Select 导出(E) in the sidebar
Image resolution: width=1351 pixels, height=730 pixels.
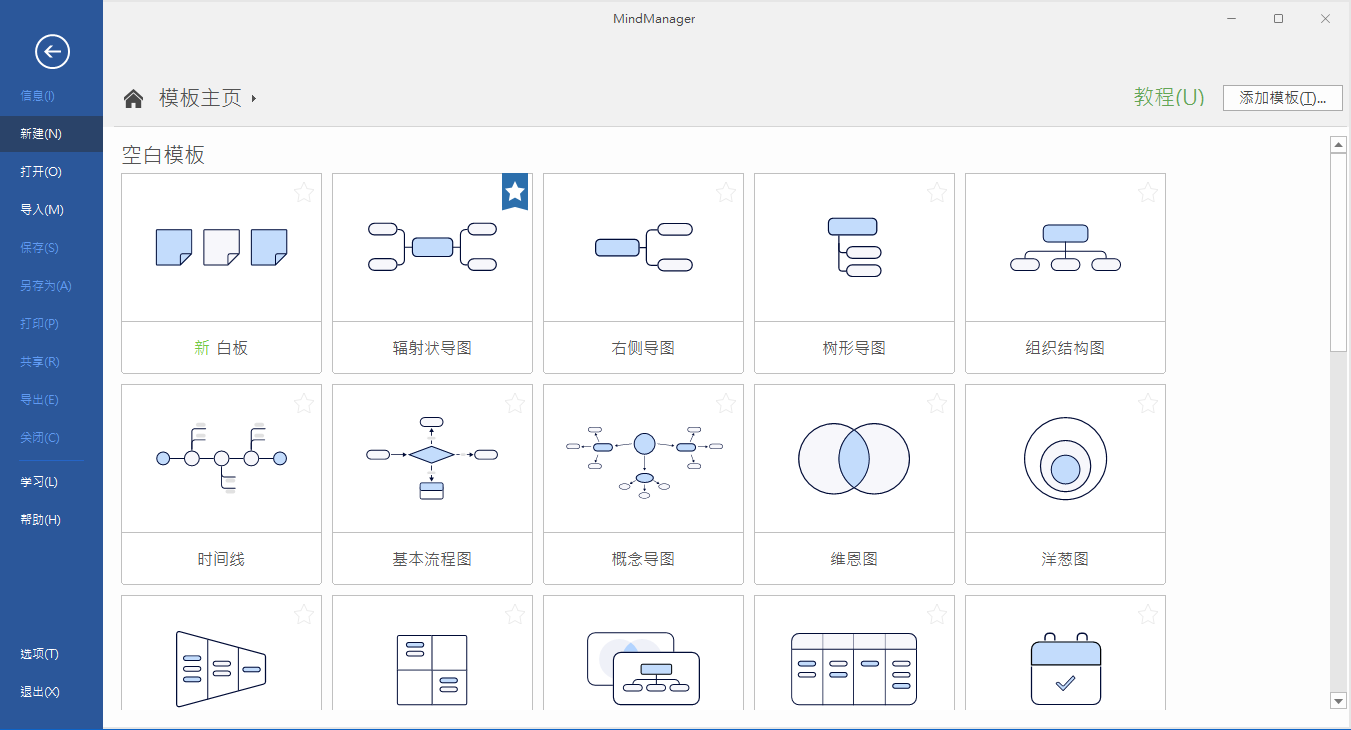pos(51,400)
